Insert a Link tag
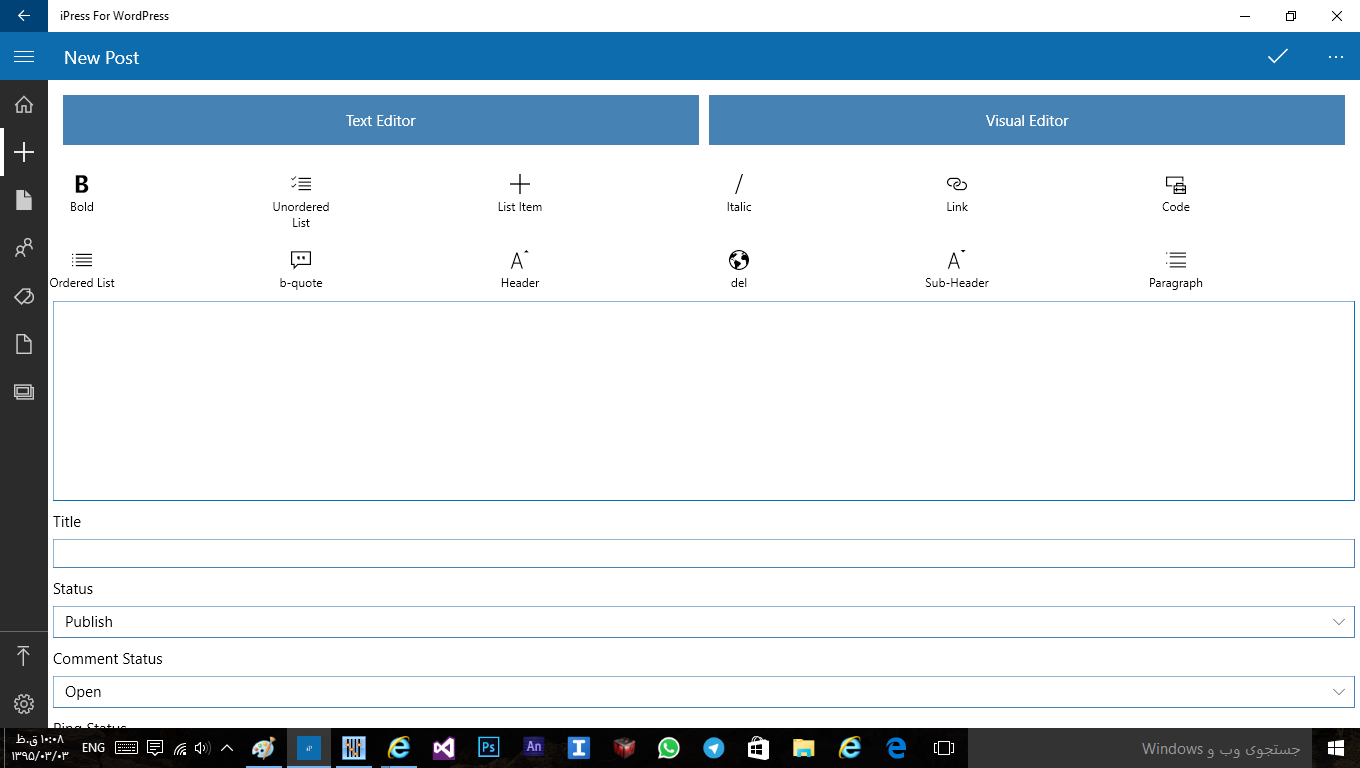This screenshot has width=1360, height=768. pyautogui.click(x=957, y=193)
